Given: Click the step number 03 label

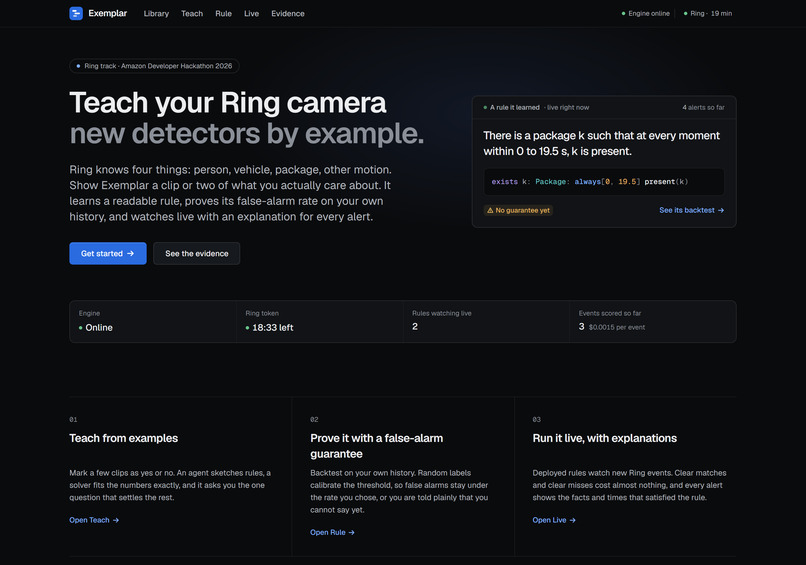Looking at the screenshot, I should click(537, 420).
